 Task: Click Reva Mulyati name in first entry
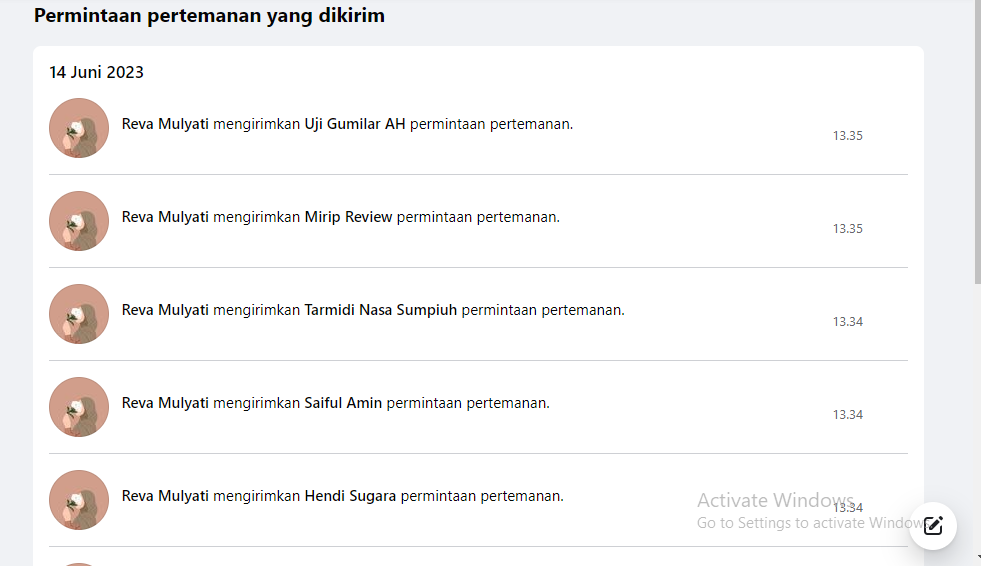(165, 124)
